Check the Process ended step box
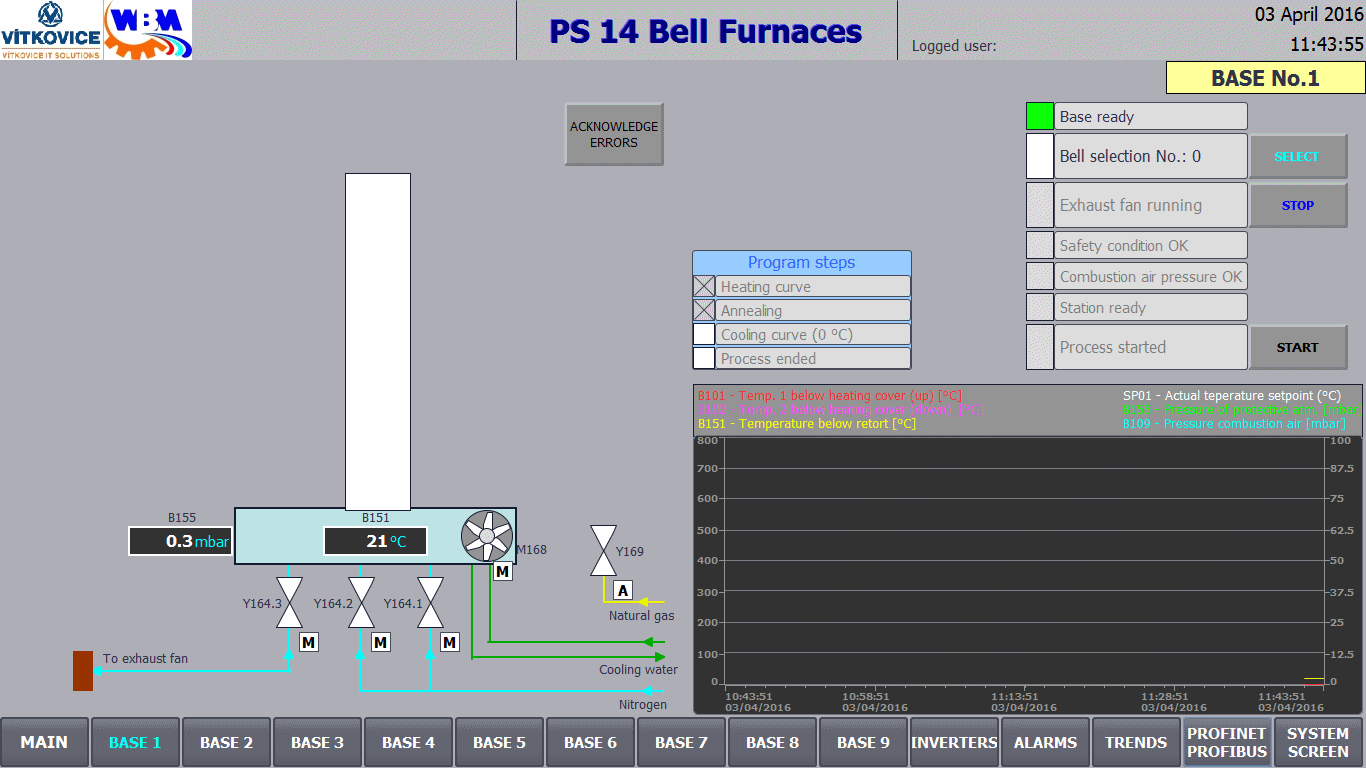 (x=704, y=358)
